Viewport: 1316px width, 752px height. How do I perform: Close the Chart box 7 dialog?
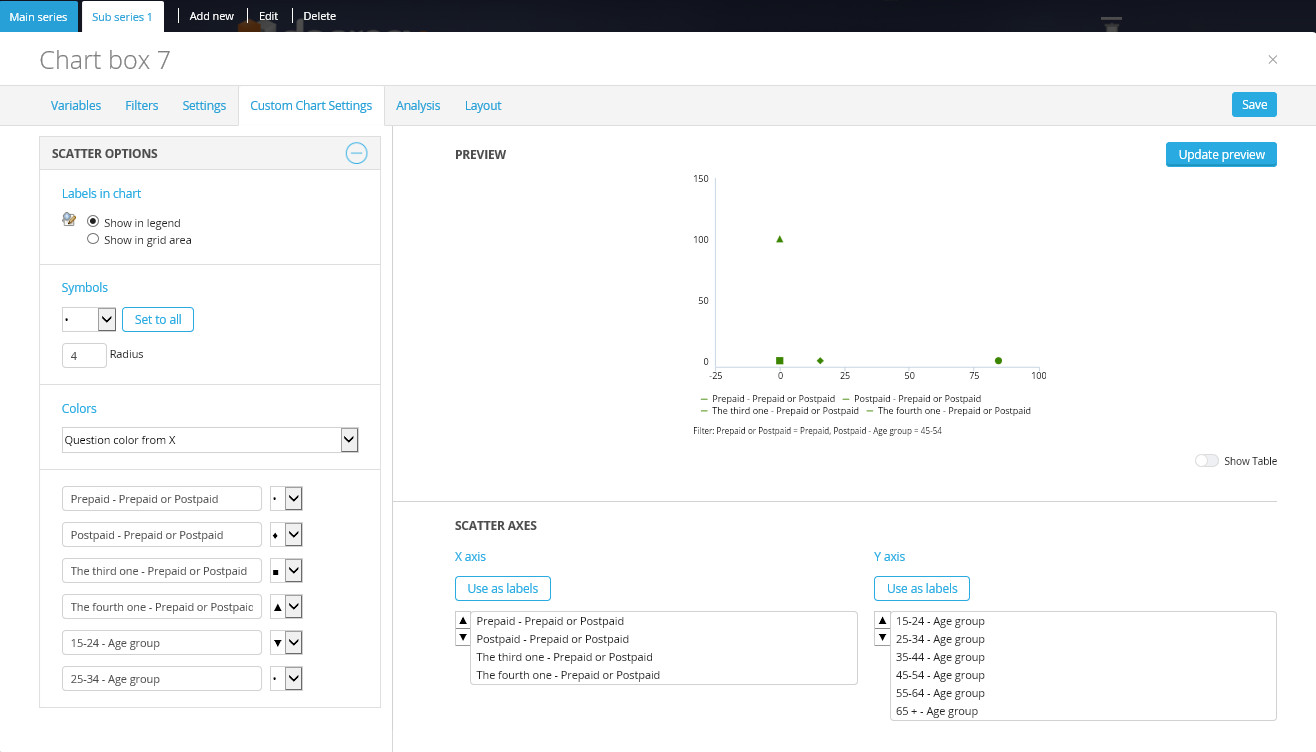click(1272, 60)
